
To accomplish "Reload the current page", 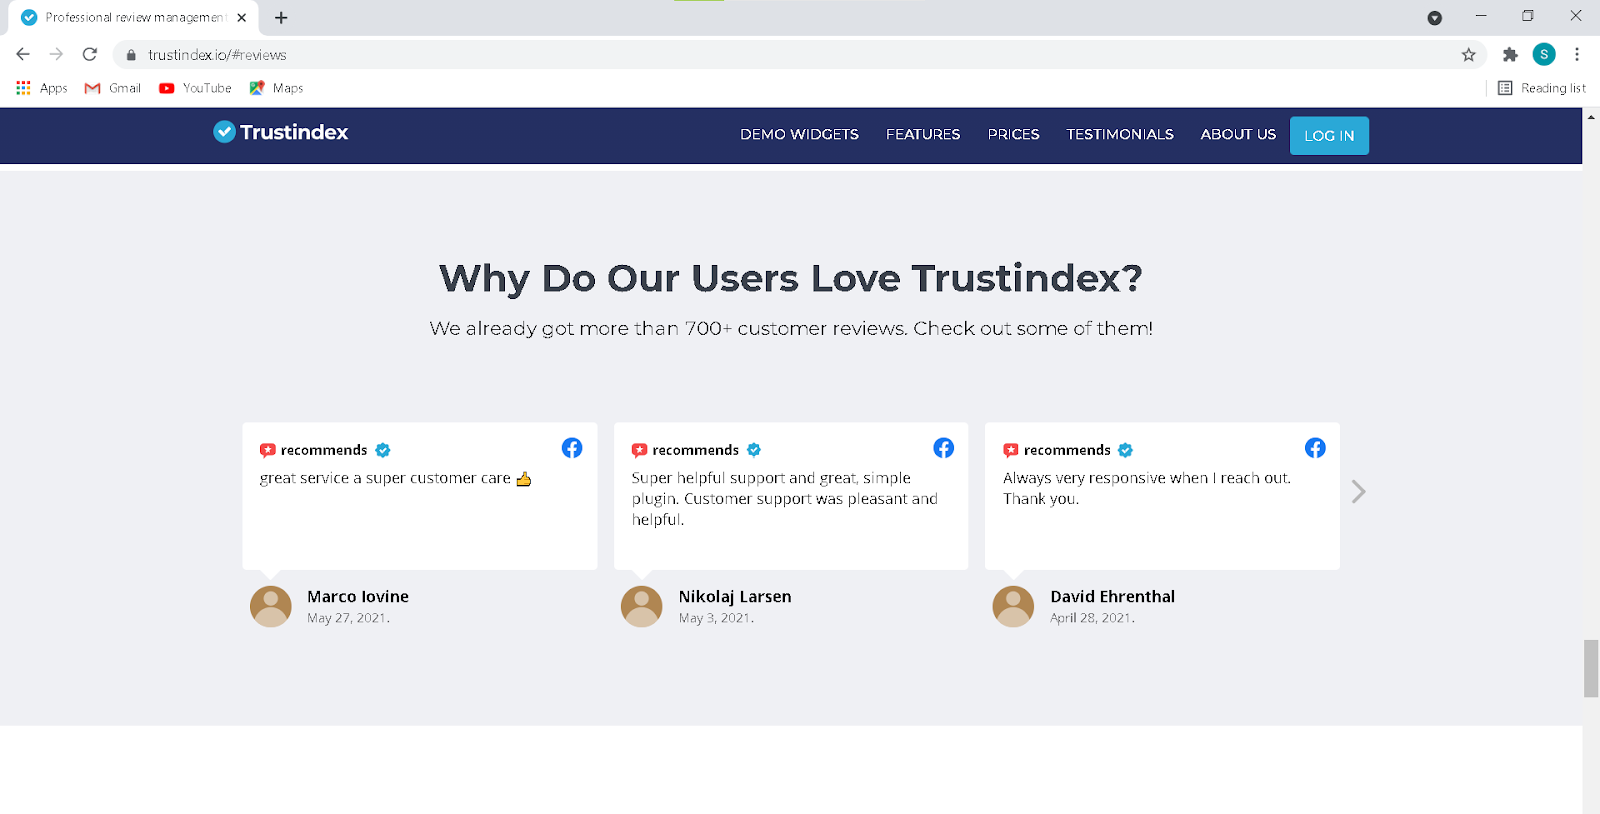I will [90, 54].
